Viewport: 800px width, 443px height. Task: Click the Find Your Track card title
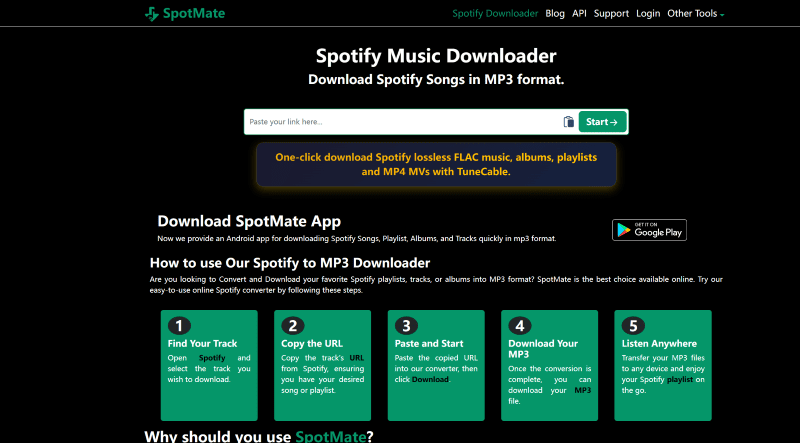coord(203,343)
